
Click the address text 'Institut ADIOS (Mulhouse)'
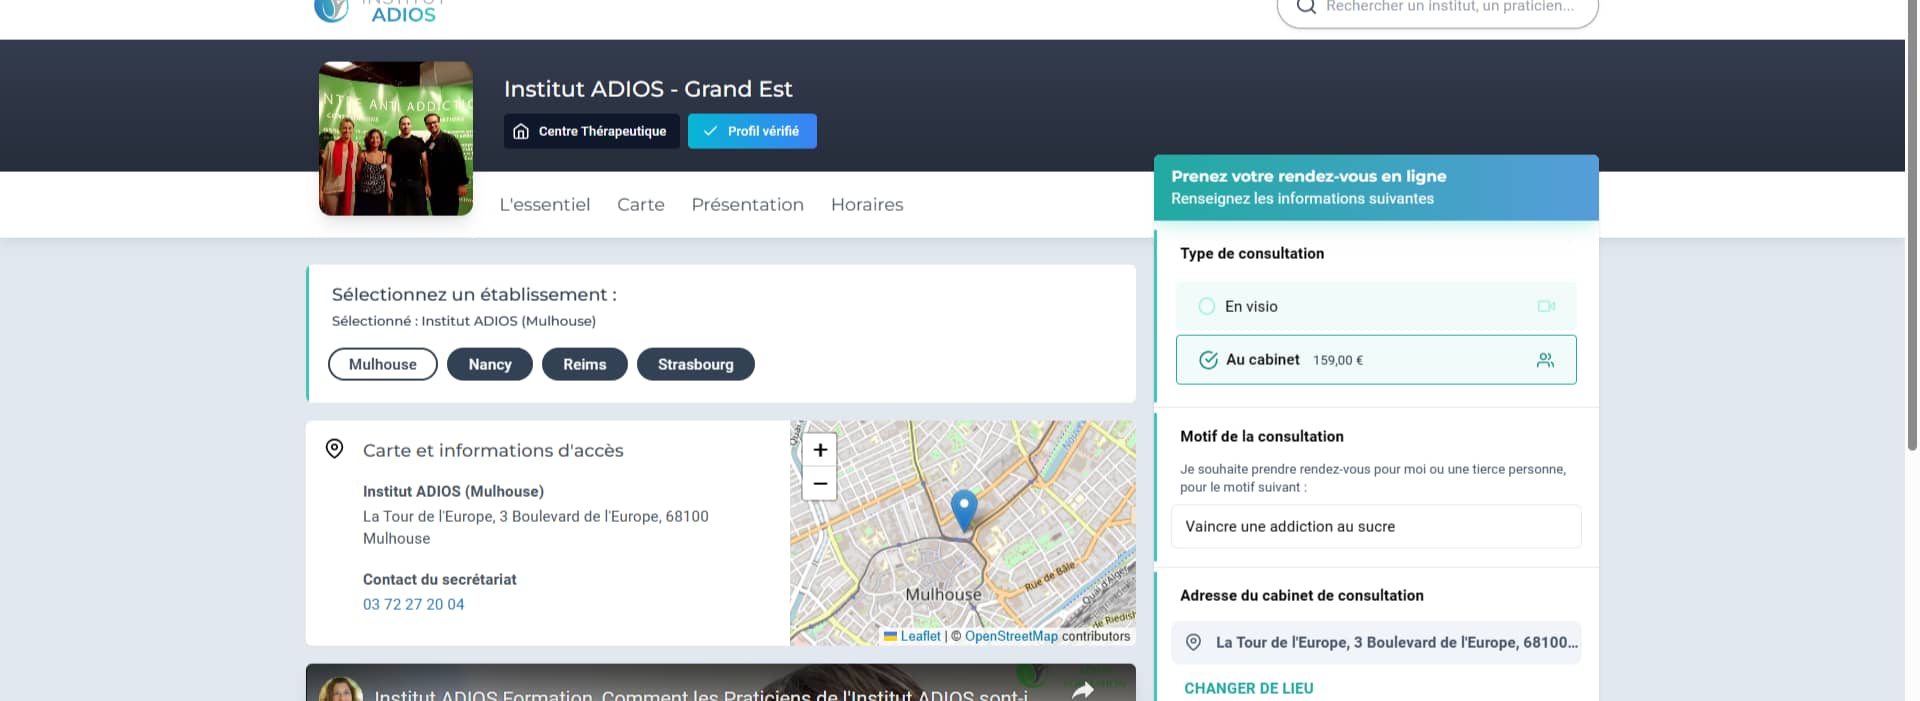453,491
